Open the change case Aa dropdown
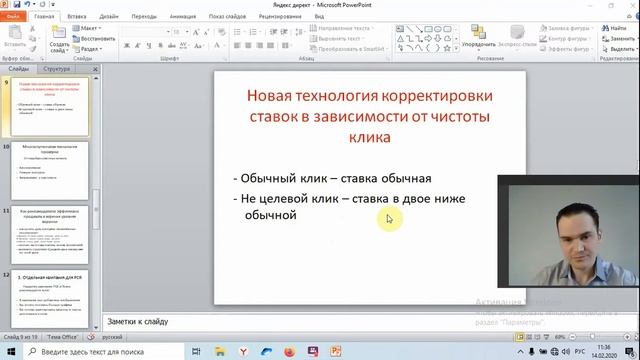 click(199, 45)
